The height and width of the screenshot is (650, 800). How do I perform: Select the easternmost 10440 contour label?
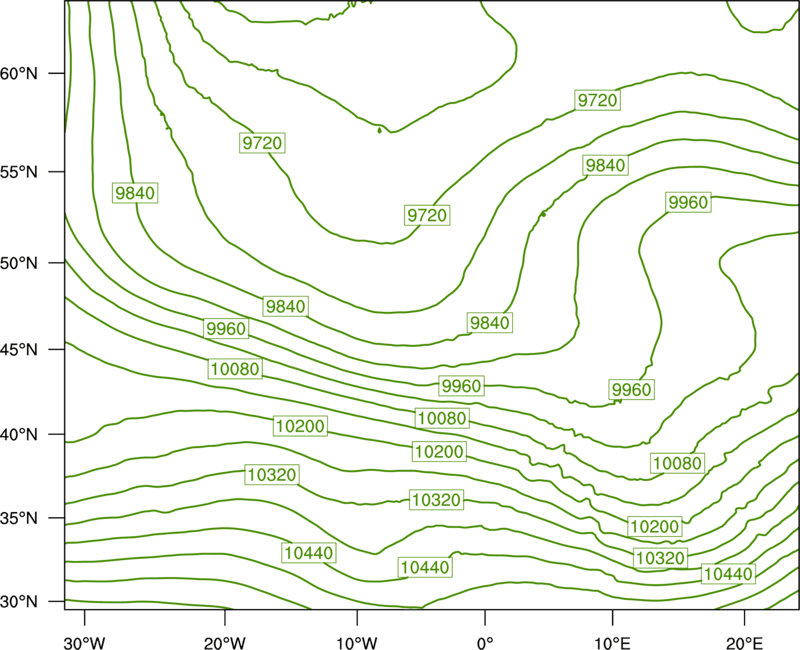click(728, 574)
